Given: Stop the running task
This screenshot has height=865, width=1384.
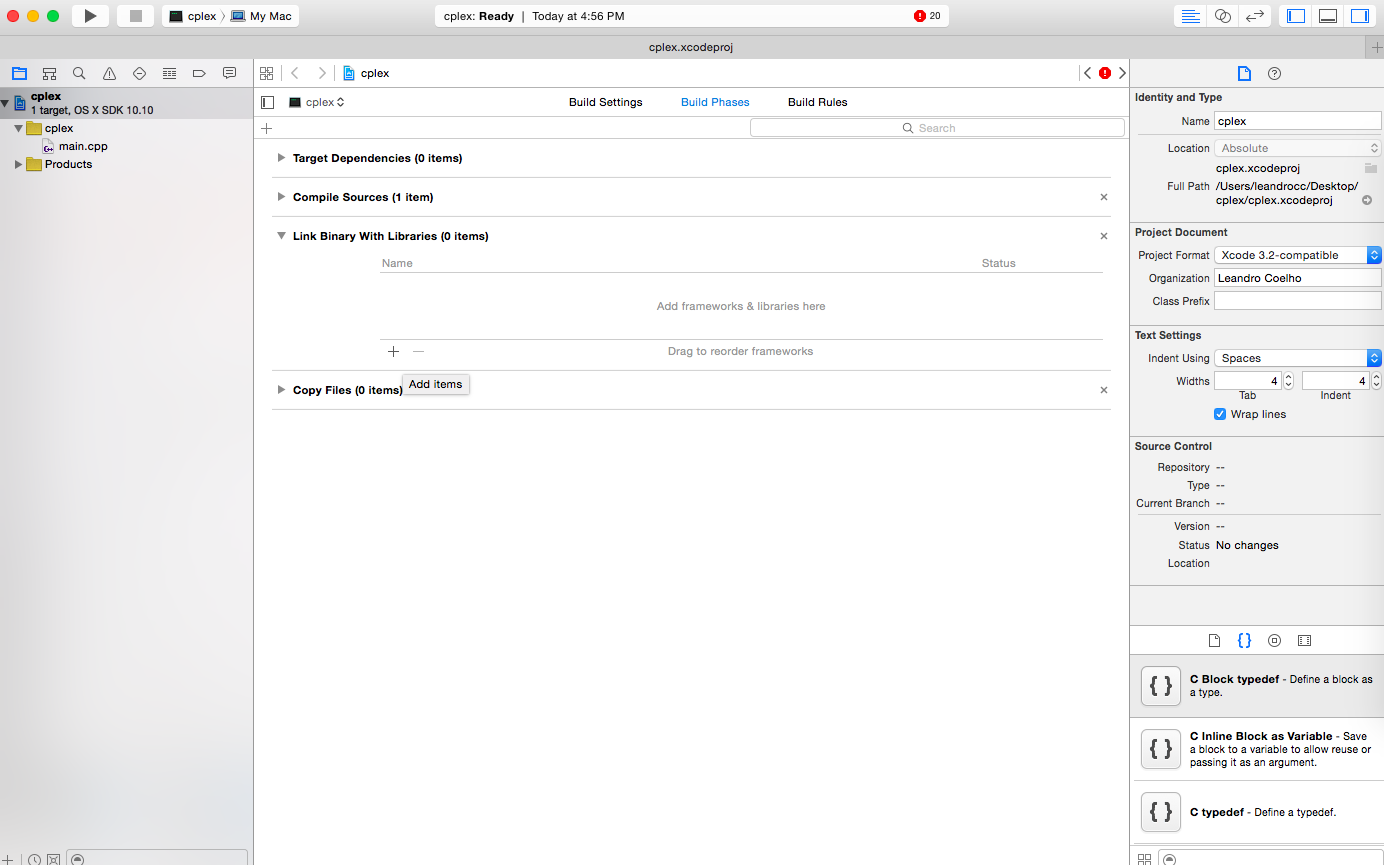Looking at the screenshot, I should tap(135, 16).
